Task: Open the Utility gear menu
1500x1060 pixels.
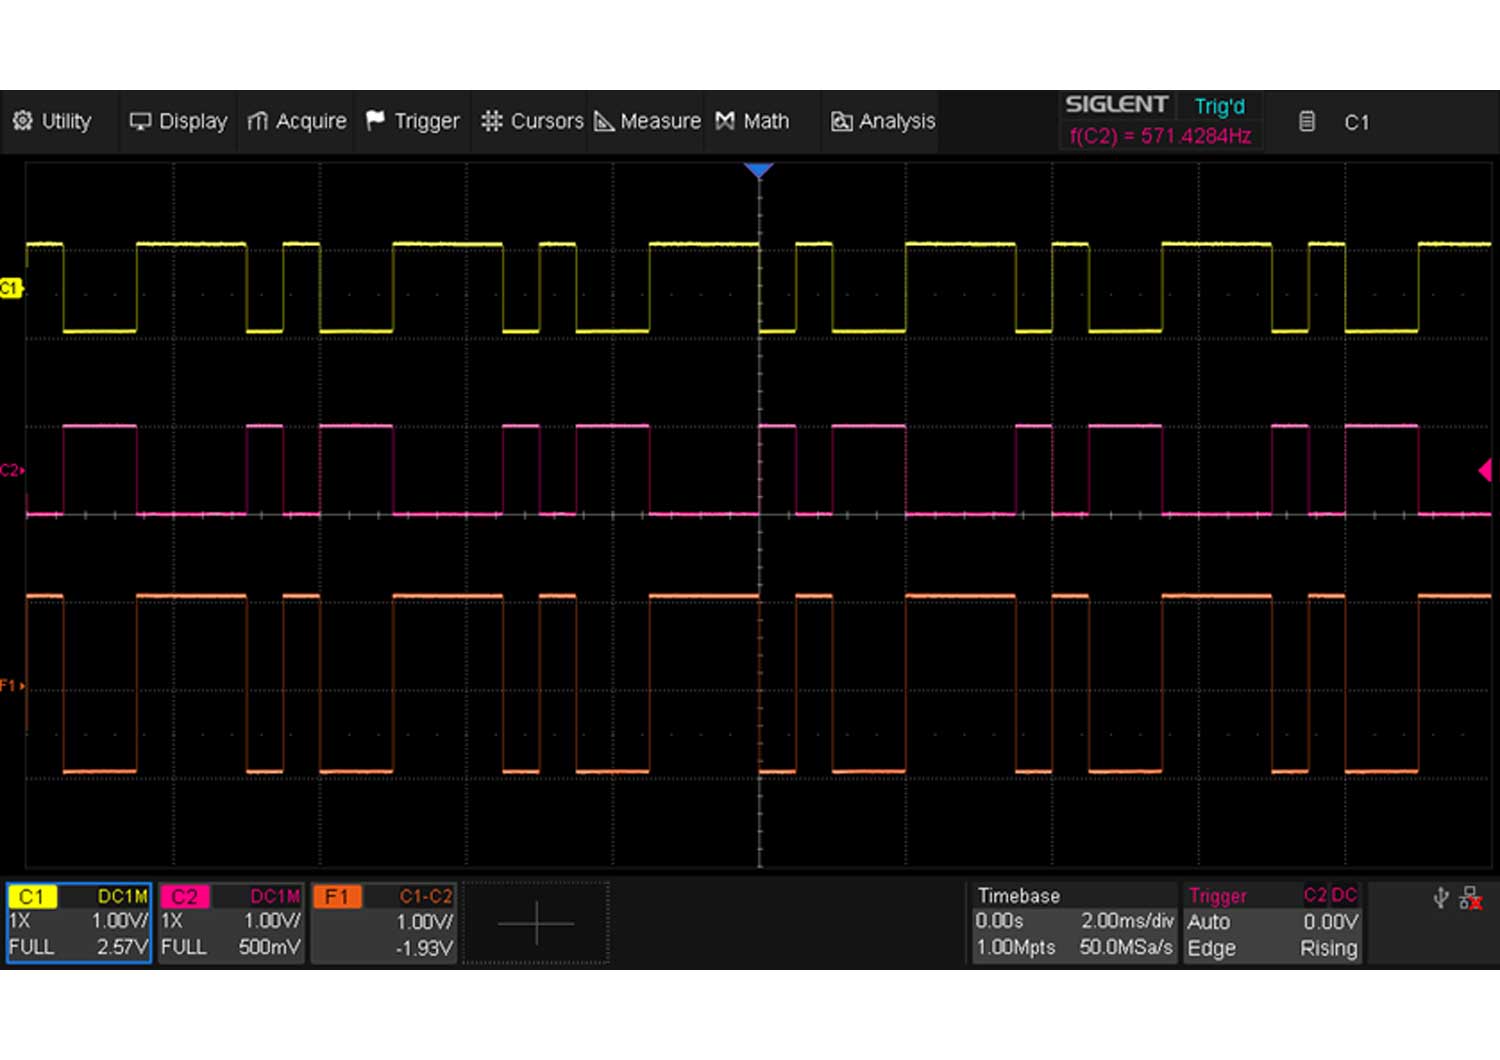Action: click(53, 121)
